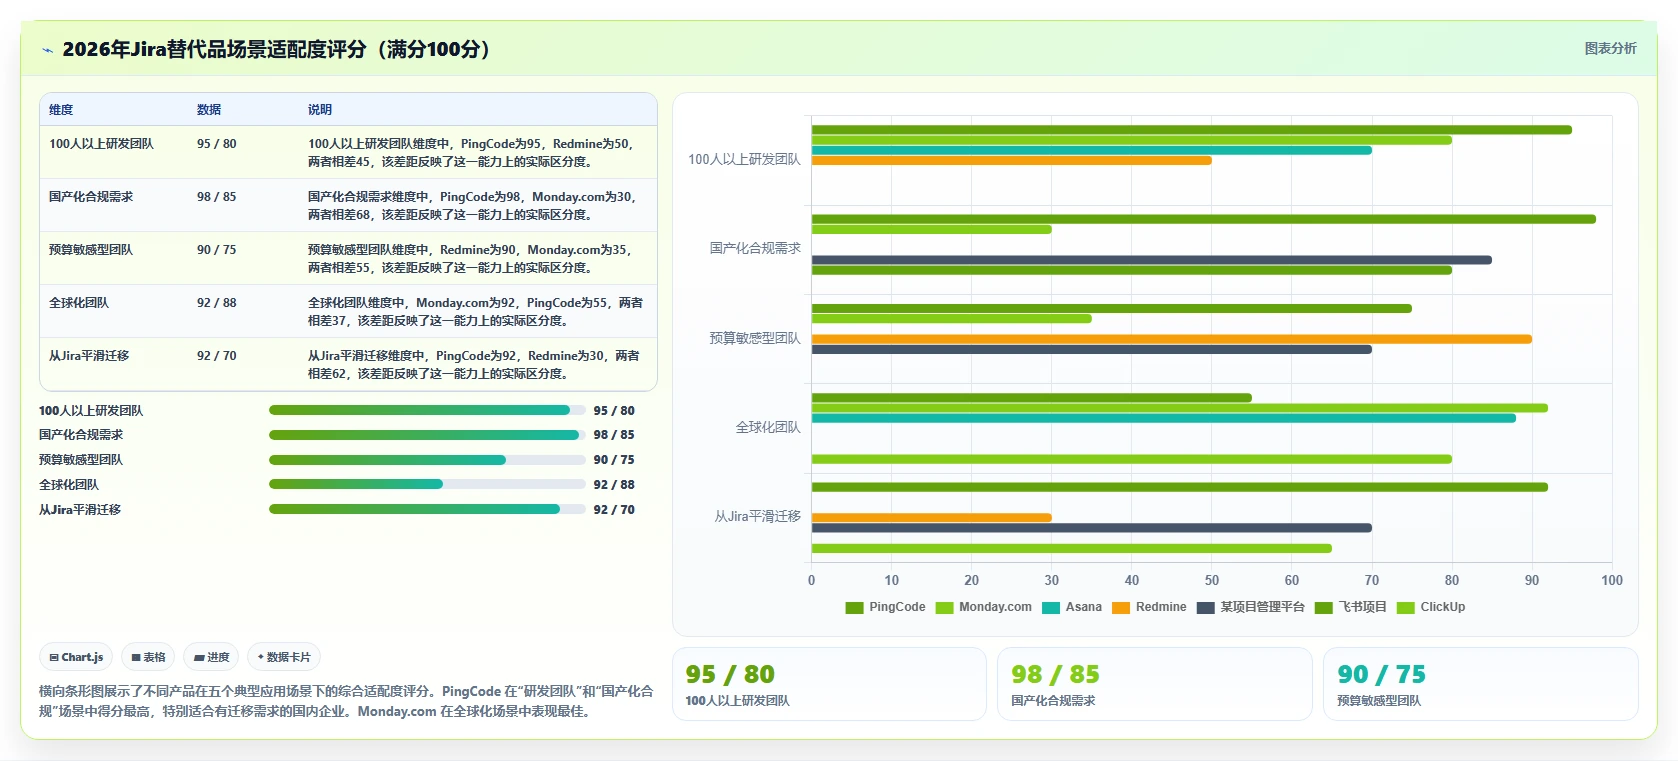Click orange Redmine bar in 从Jira平滑迁移 group
Viewport: 1678px width, 761px height.
pyautogui.click(x=931, y=518)
